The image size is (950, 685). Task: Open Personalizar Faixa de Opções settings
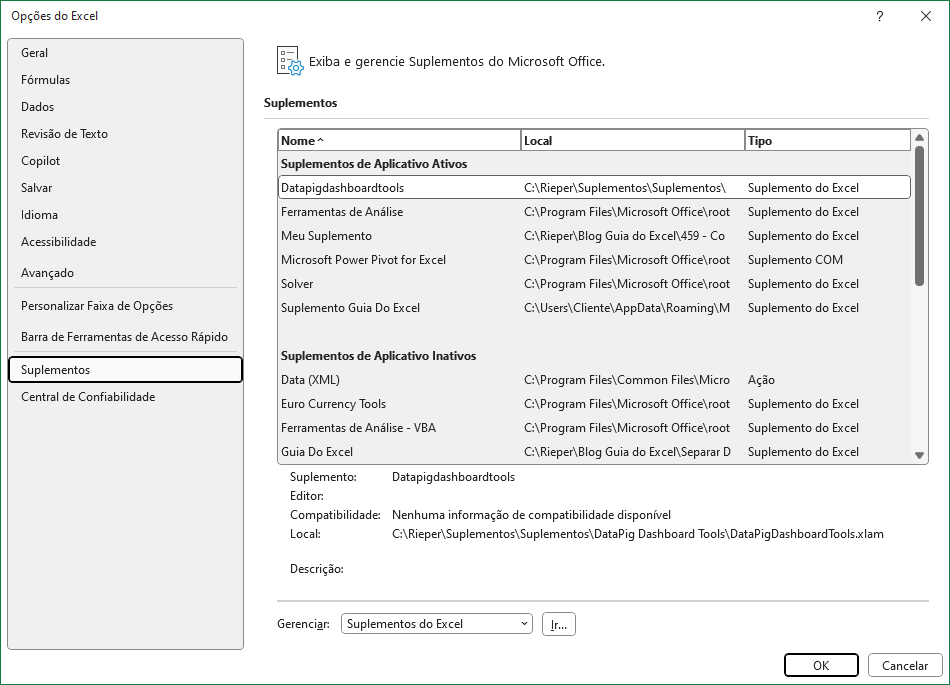97,306
